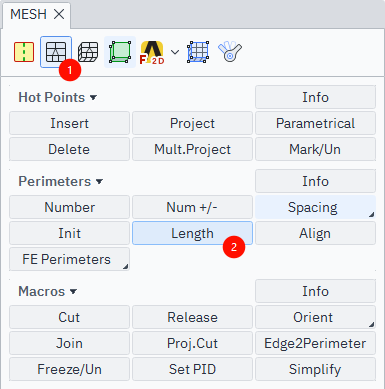Click the Length perimeter function
The width and height of the screenshot is (385, 389).
[192, 233]
